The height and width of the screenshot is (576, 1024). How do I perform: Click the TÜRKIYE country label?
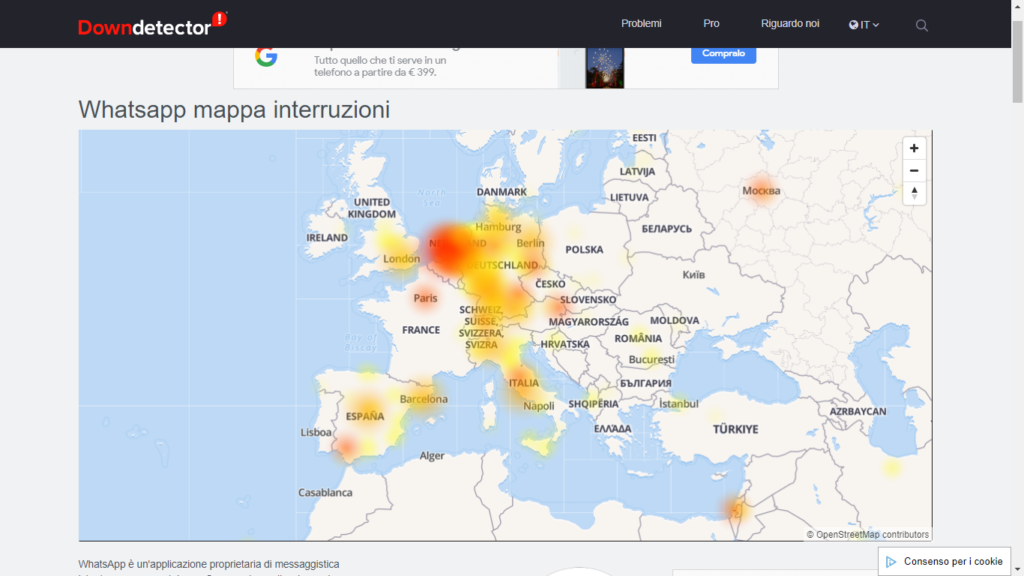735,429
